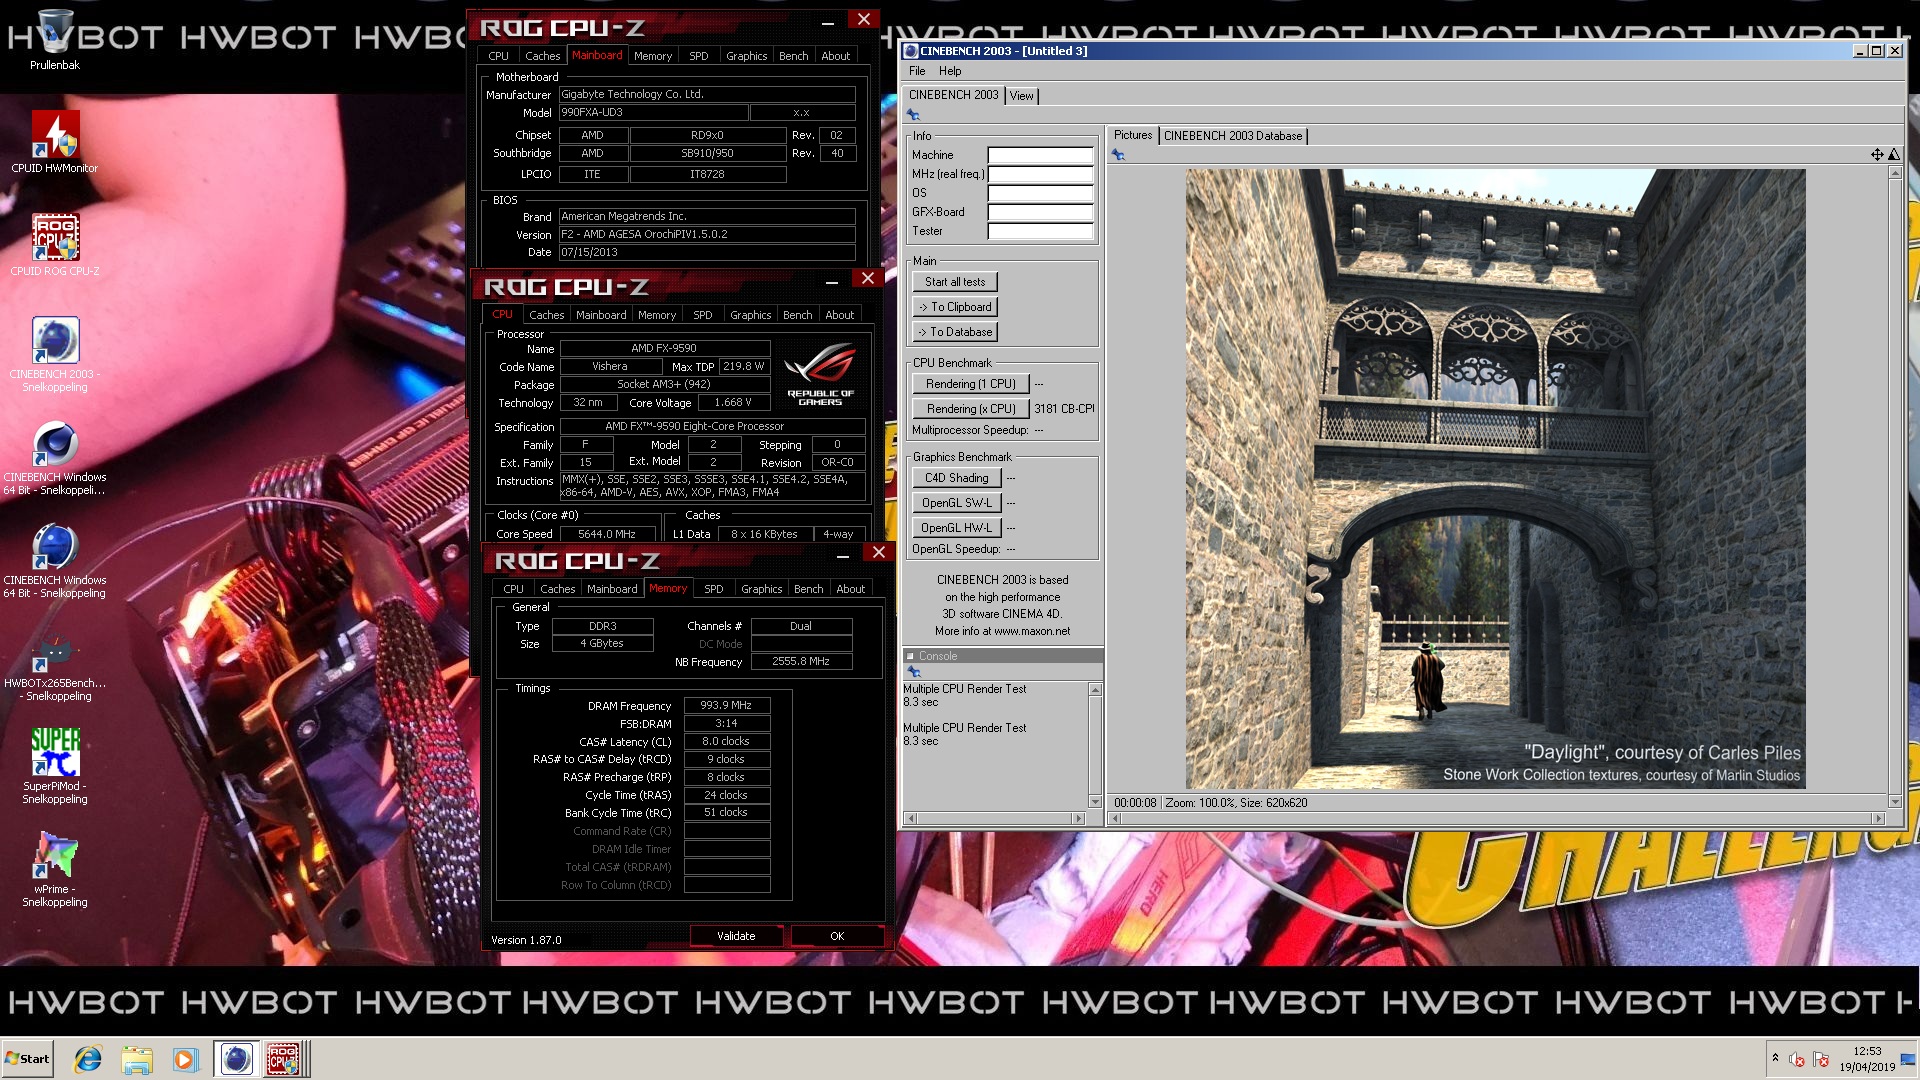Screen dimensions: 1920x1080
Task: Run the C4D Shading test
Action: (955, 478)
